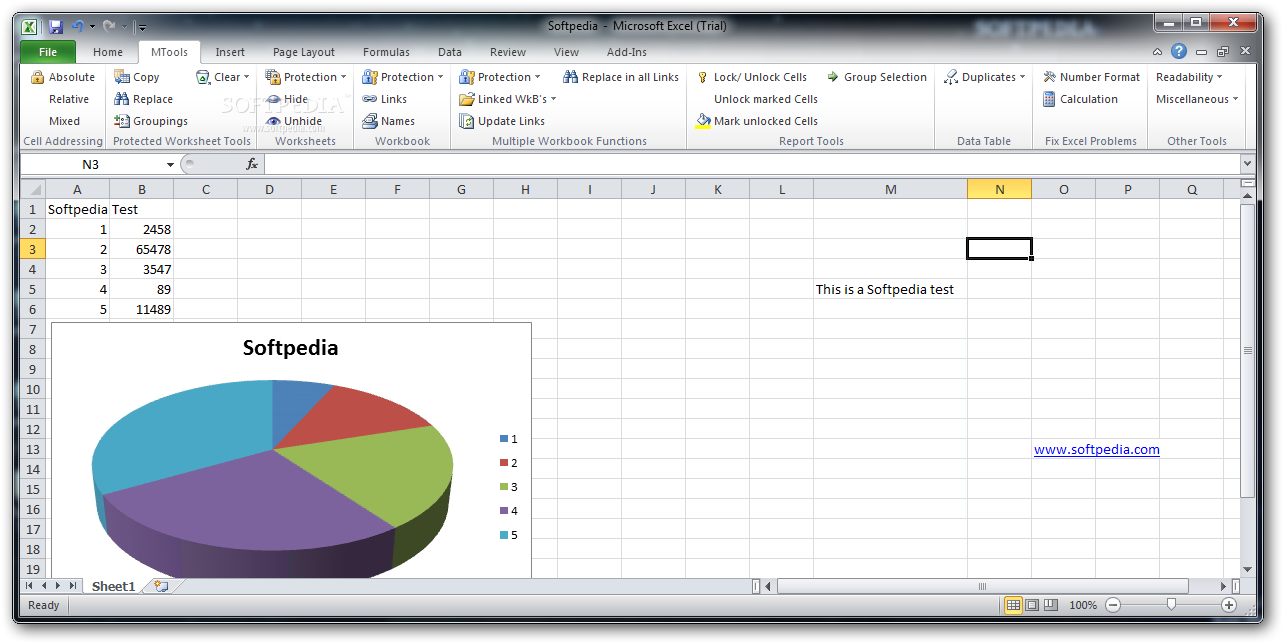This screenshot has width=1284, height=644.
Task: Click the Replace binoculars tool
Action: click(144, 99)
